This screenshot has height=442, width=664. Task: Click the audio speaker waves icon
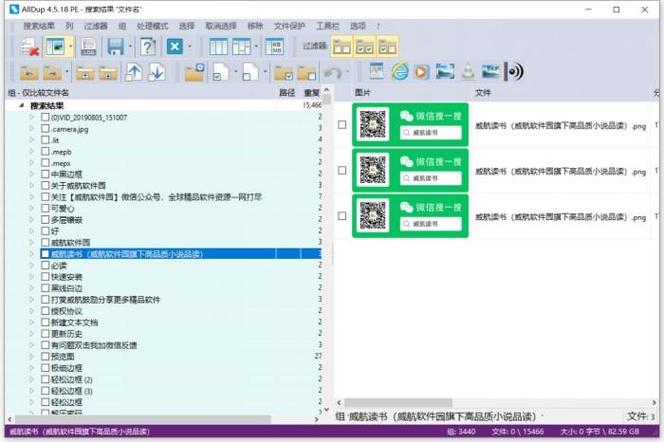[x=514, y=72]
